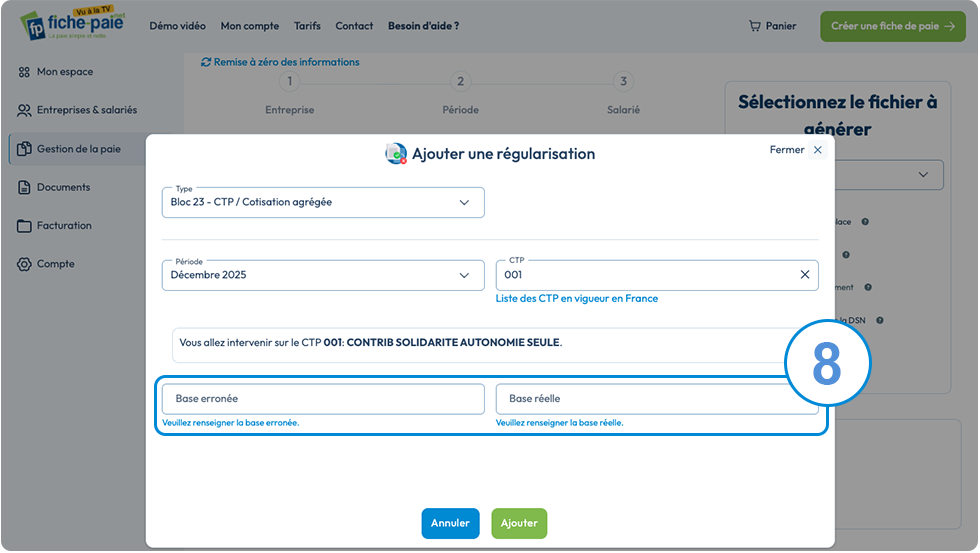Click the help icon next to la DSN
This screenshot has height=553, width=980.
click(879, 321)
